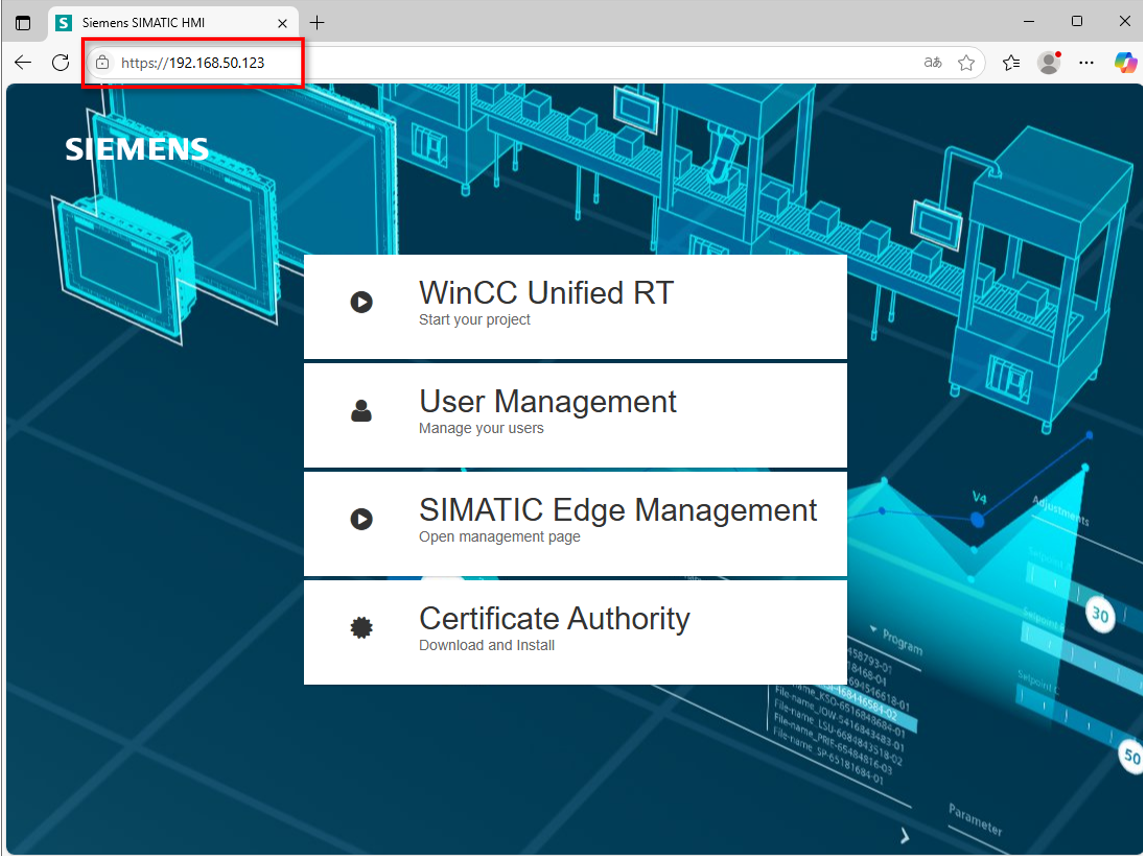The height and width of the screenshot is (856, 1143).
Task: Click the Certificate Authority heading link
Action: (x=554, y=619)
